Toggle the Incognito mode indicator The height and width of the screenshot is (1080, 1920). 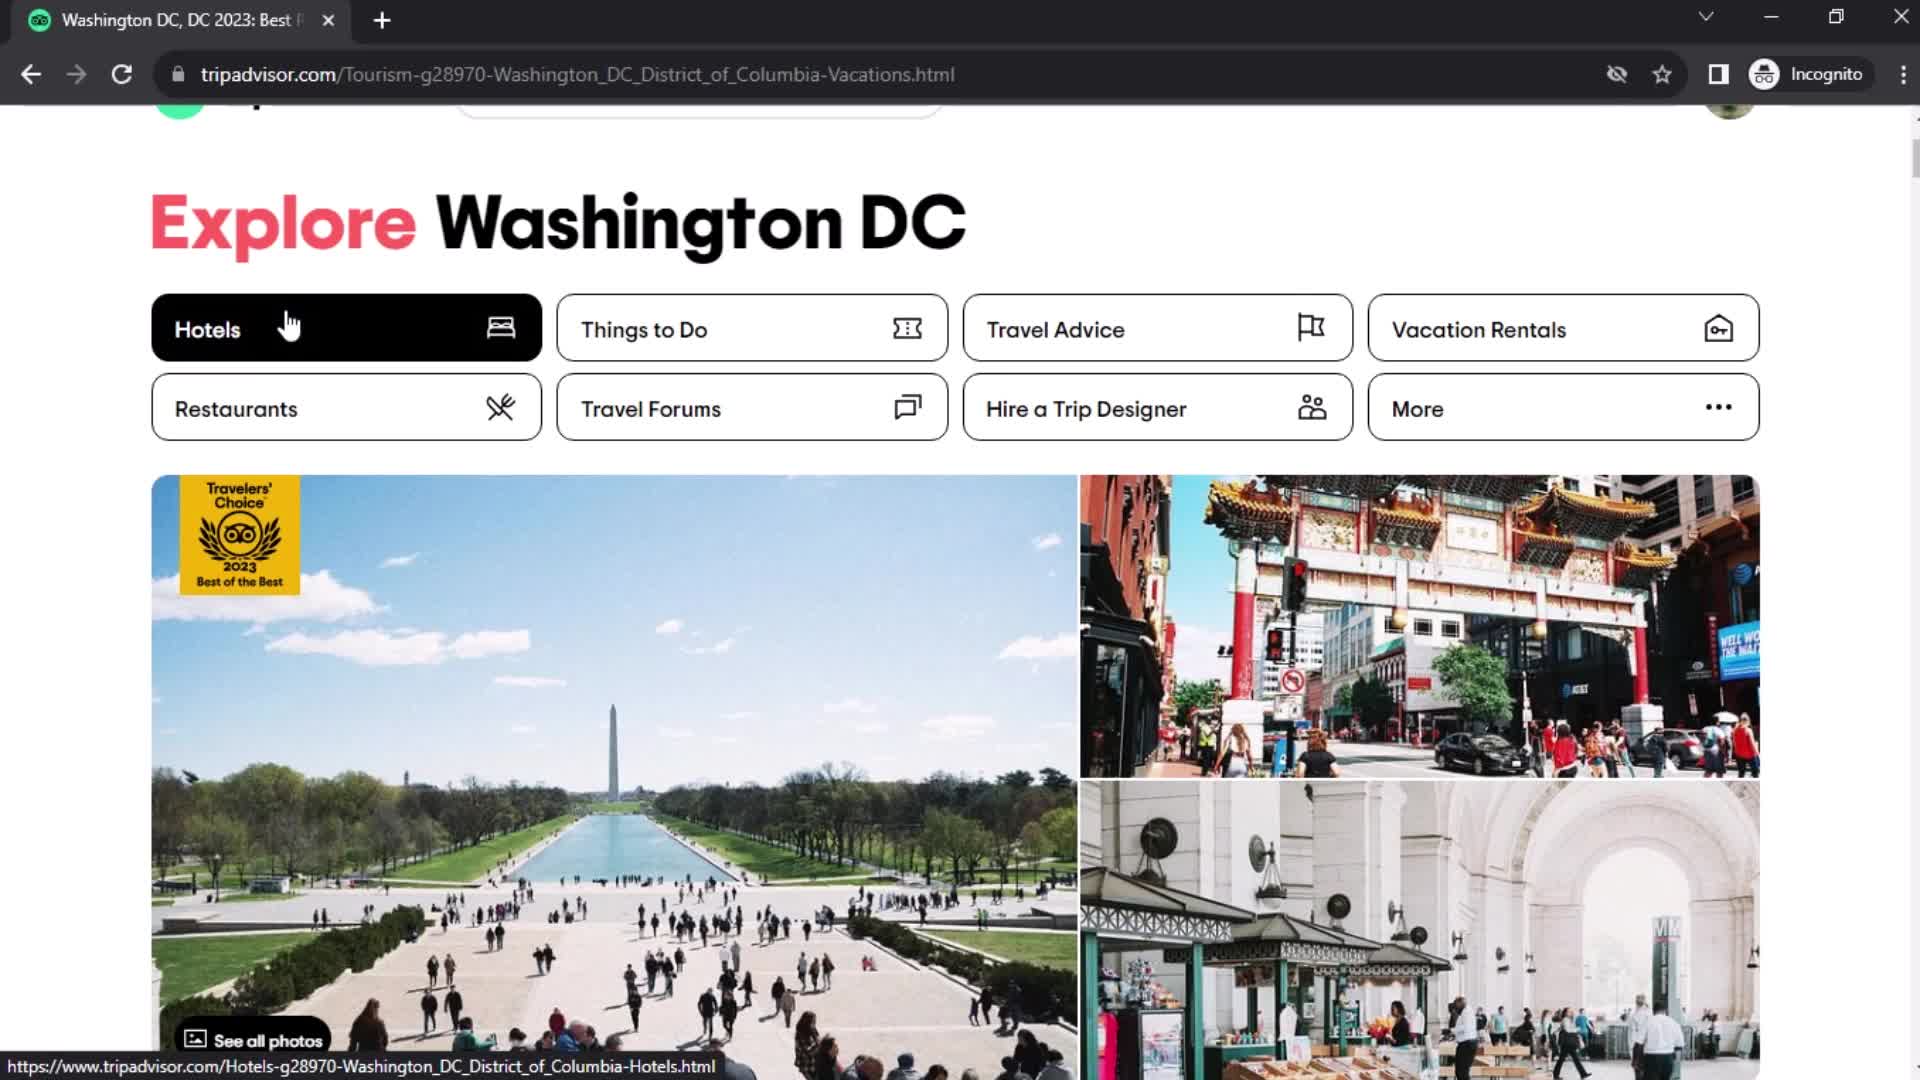coord(1807,74)
